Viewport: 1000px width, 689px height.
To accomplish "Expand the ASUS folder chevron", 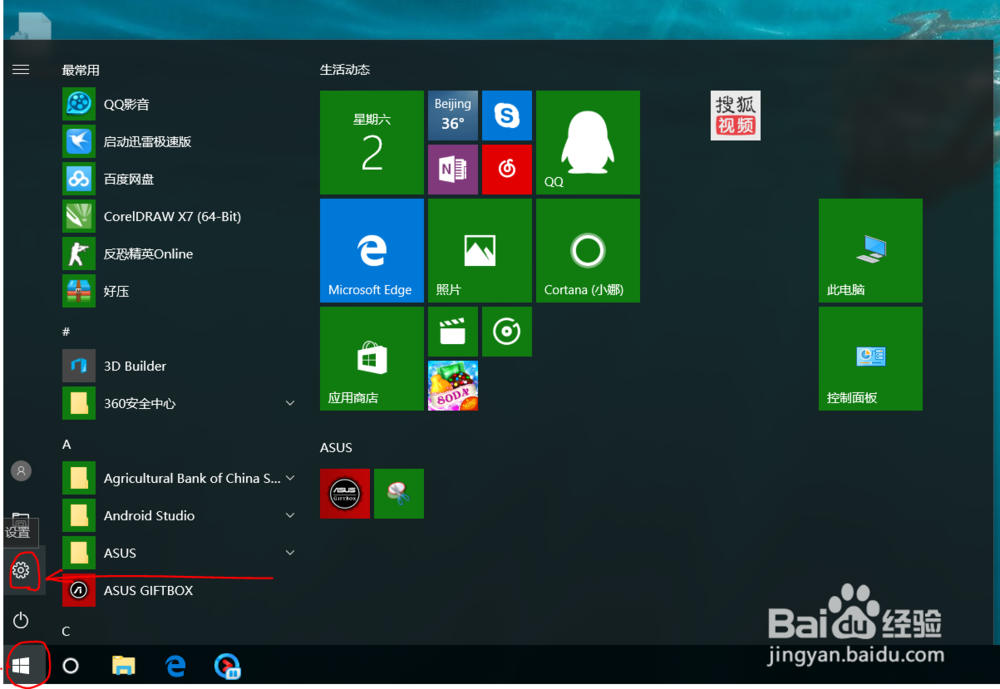I will point(290,552).
